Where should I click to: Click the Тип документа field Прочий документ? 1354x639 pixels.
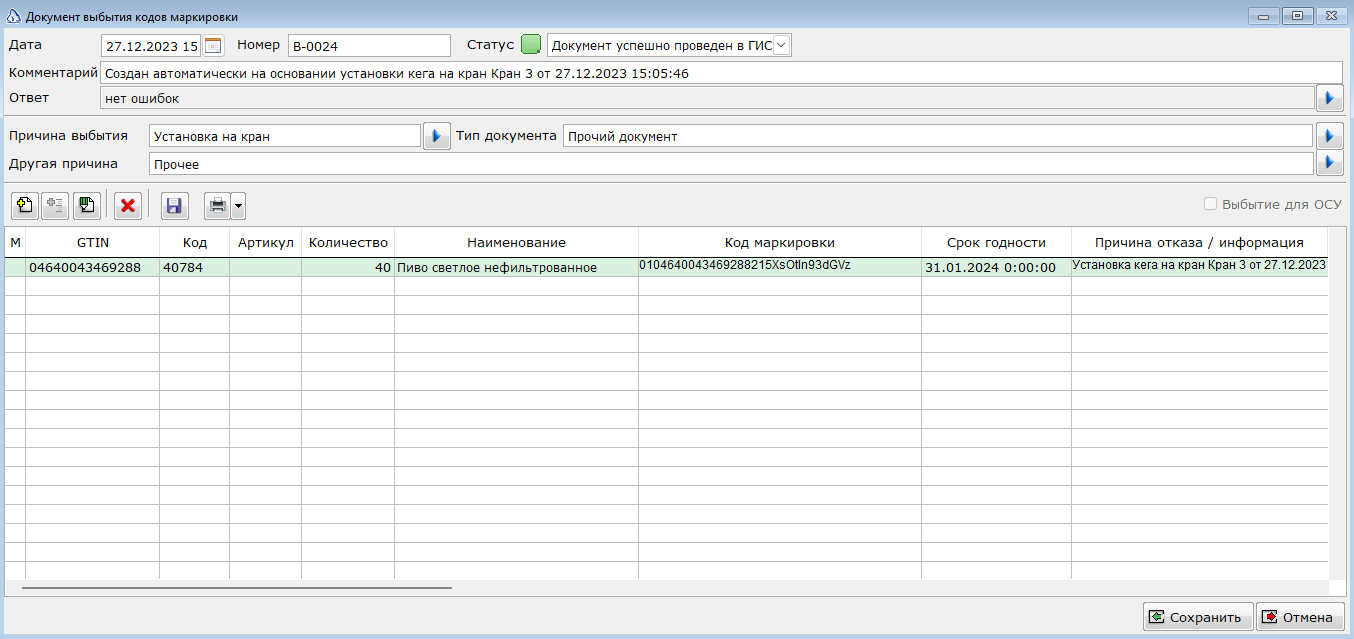(938, 136)
